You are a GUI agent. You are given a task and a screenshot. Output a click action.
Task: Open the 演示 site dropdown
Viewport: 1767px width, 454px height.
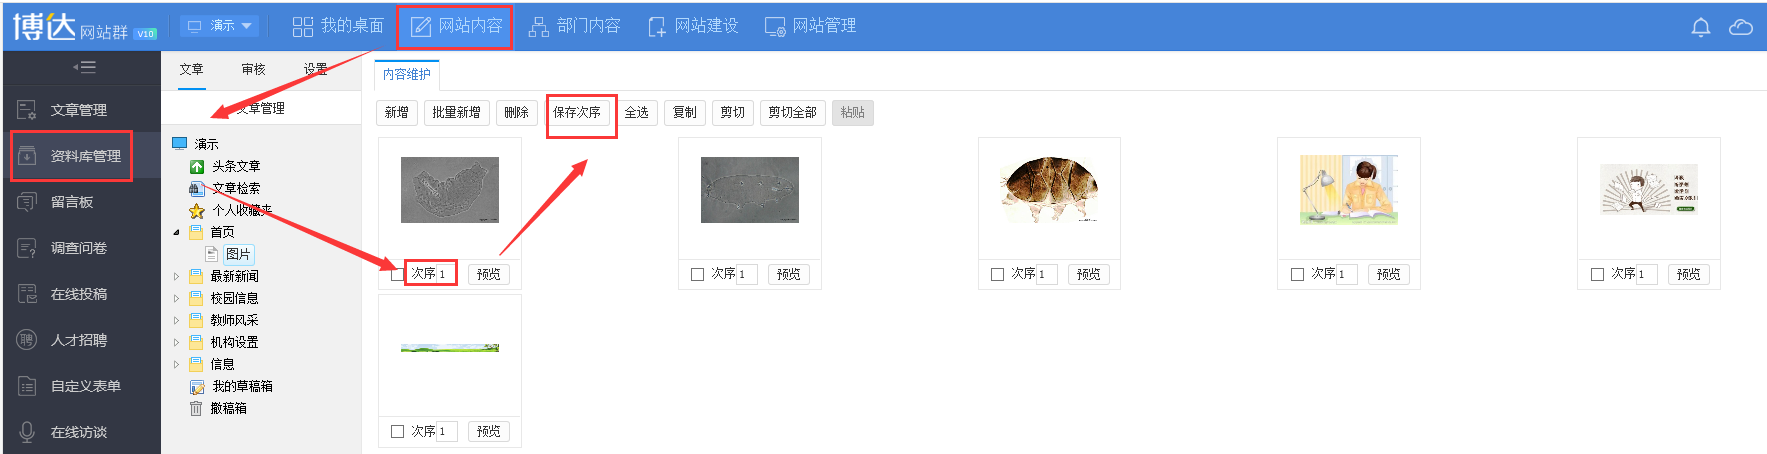pyautogui.click(x=221, y=26)
